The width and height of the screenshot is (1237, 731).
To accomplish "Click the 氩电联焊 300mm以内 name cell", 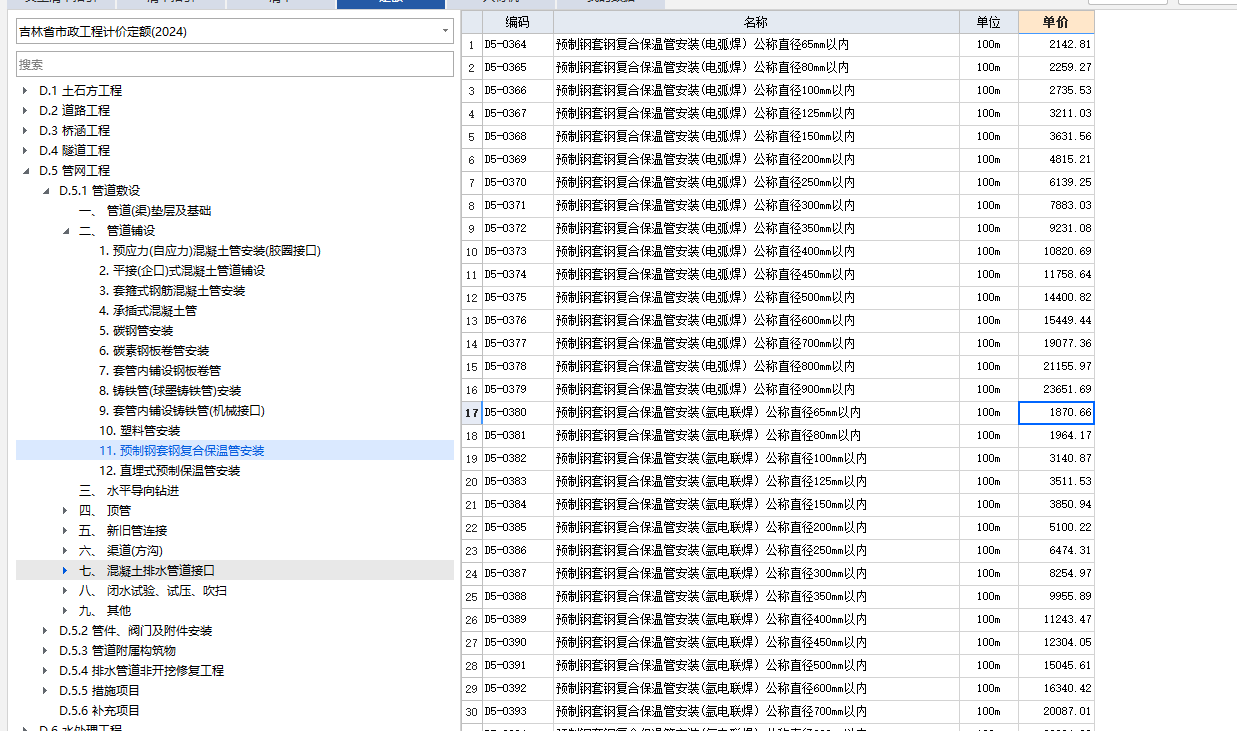I will click(756, 574).
